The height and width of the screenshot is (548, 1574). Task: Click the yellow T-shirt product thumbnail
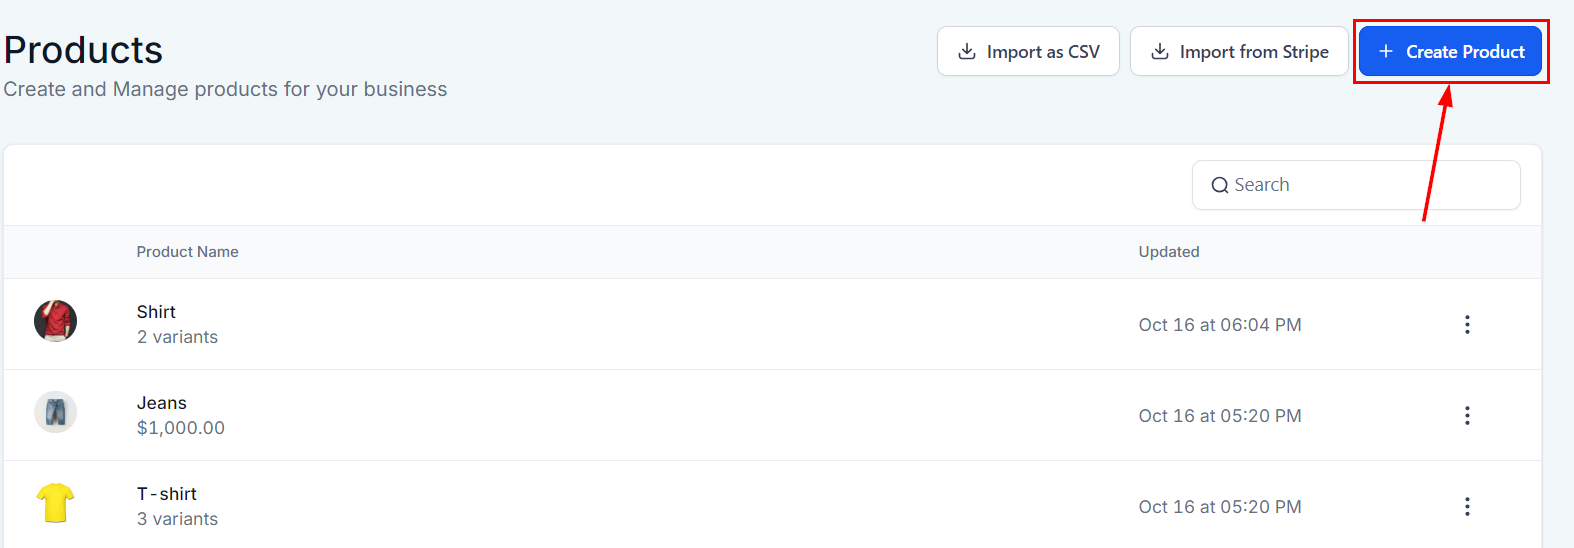[55, 503]
